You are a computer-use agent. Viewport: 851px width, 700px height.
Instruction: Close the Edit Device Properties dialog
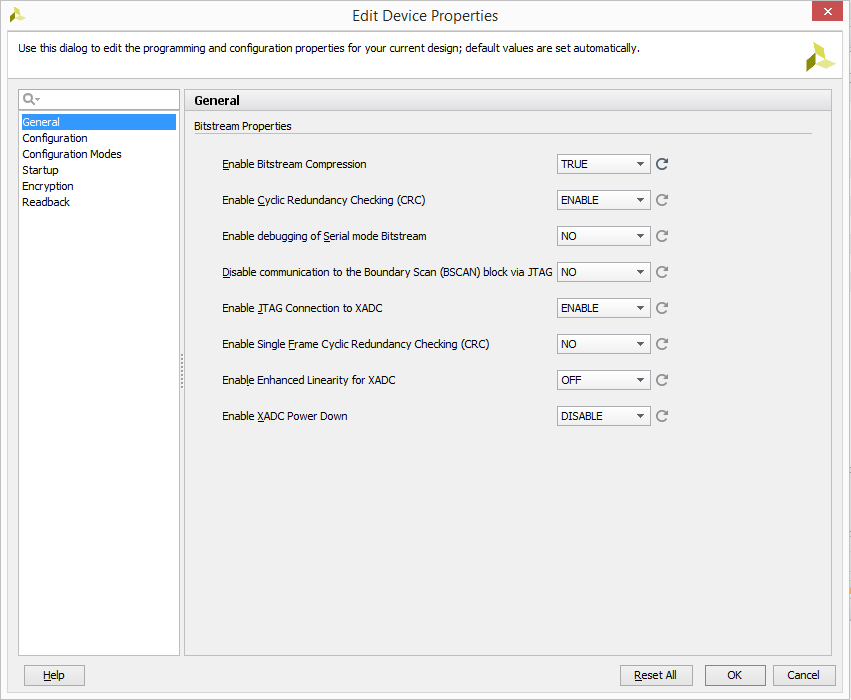tap(827, 11)
